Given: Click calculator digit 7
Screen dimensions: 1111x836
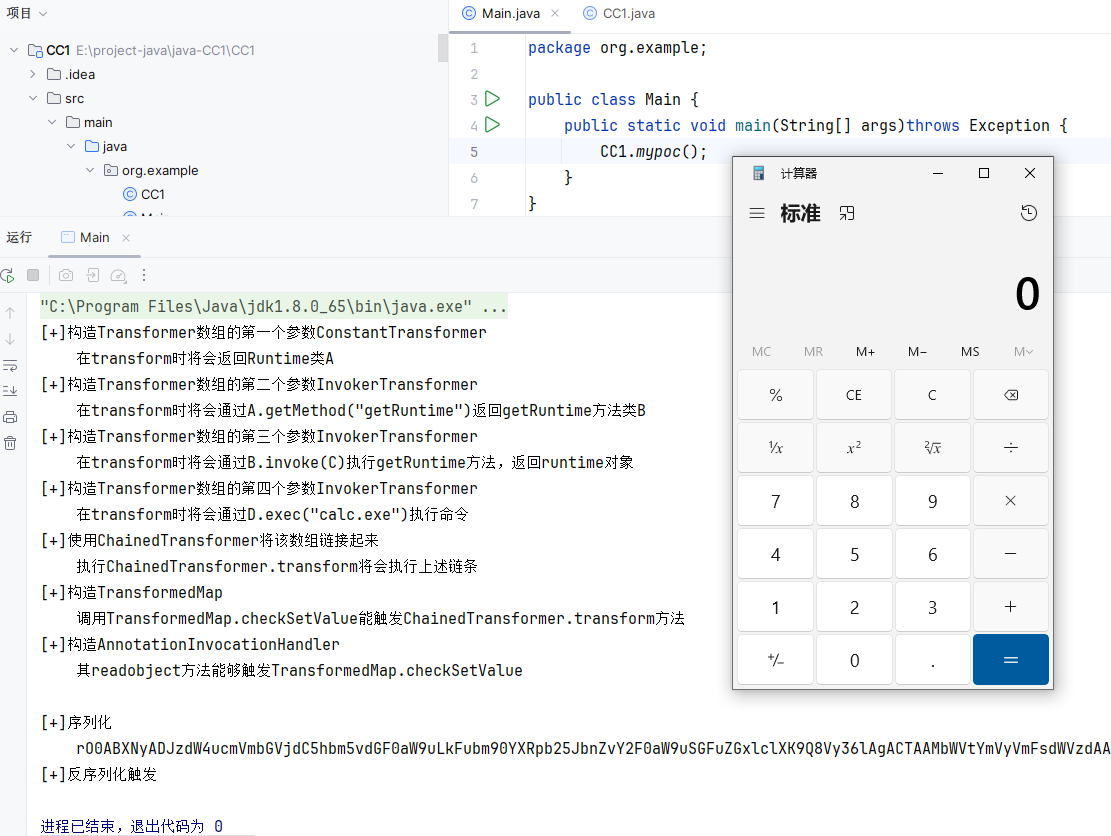Looking at the screenshot, I should 776,501.
